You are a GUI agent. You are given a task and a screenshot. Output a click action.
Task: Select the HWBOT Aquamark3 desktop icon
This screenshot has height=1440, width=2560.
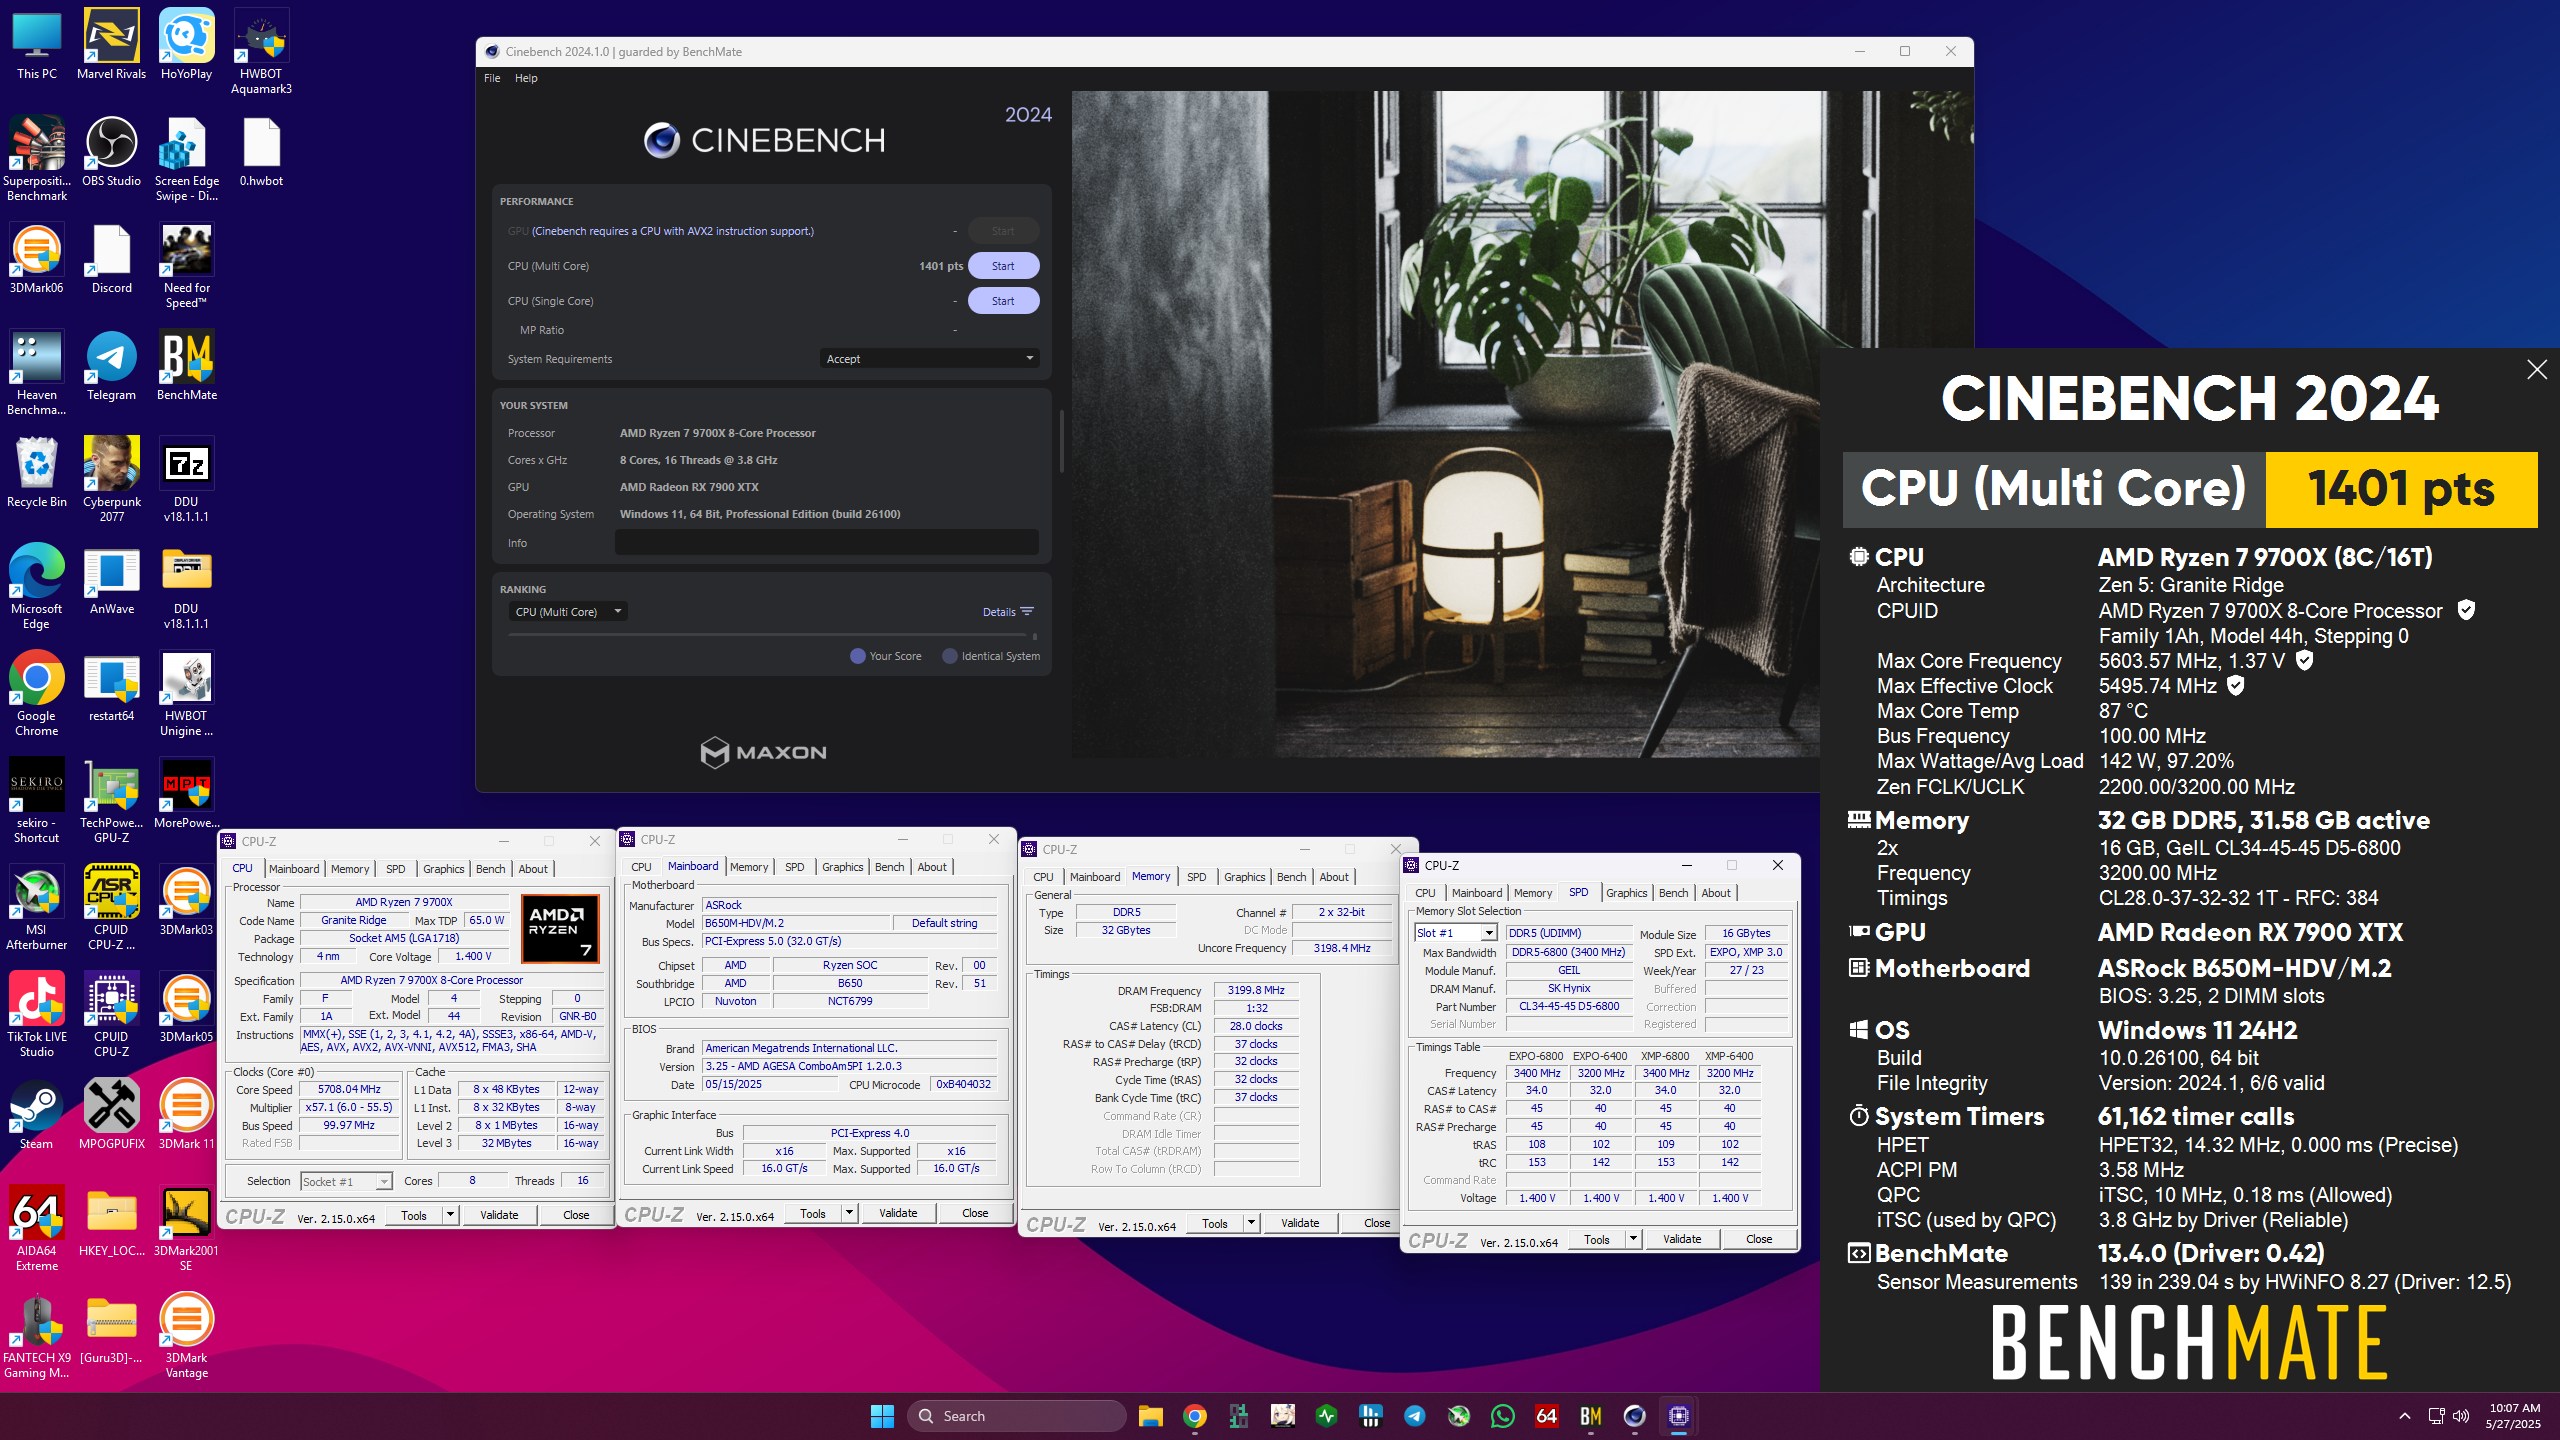coord(261,51)
